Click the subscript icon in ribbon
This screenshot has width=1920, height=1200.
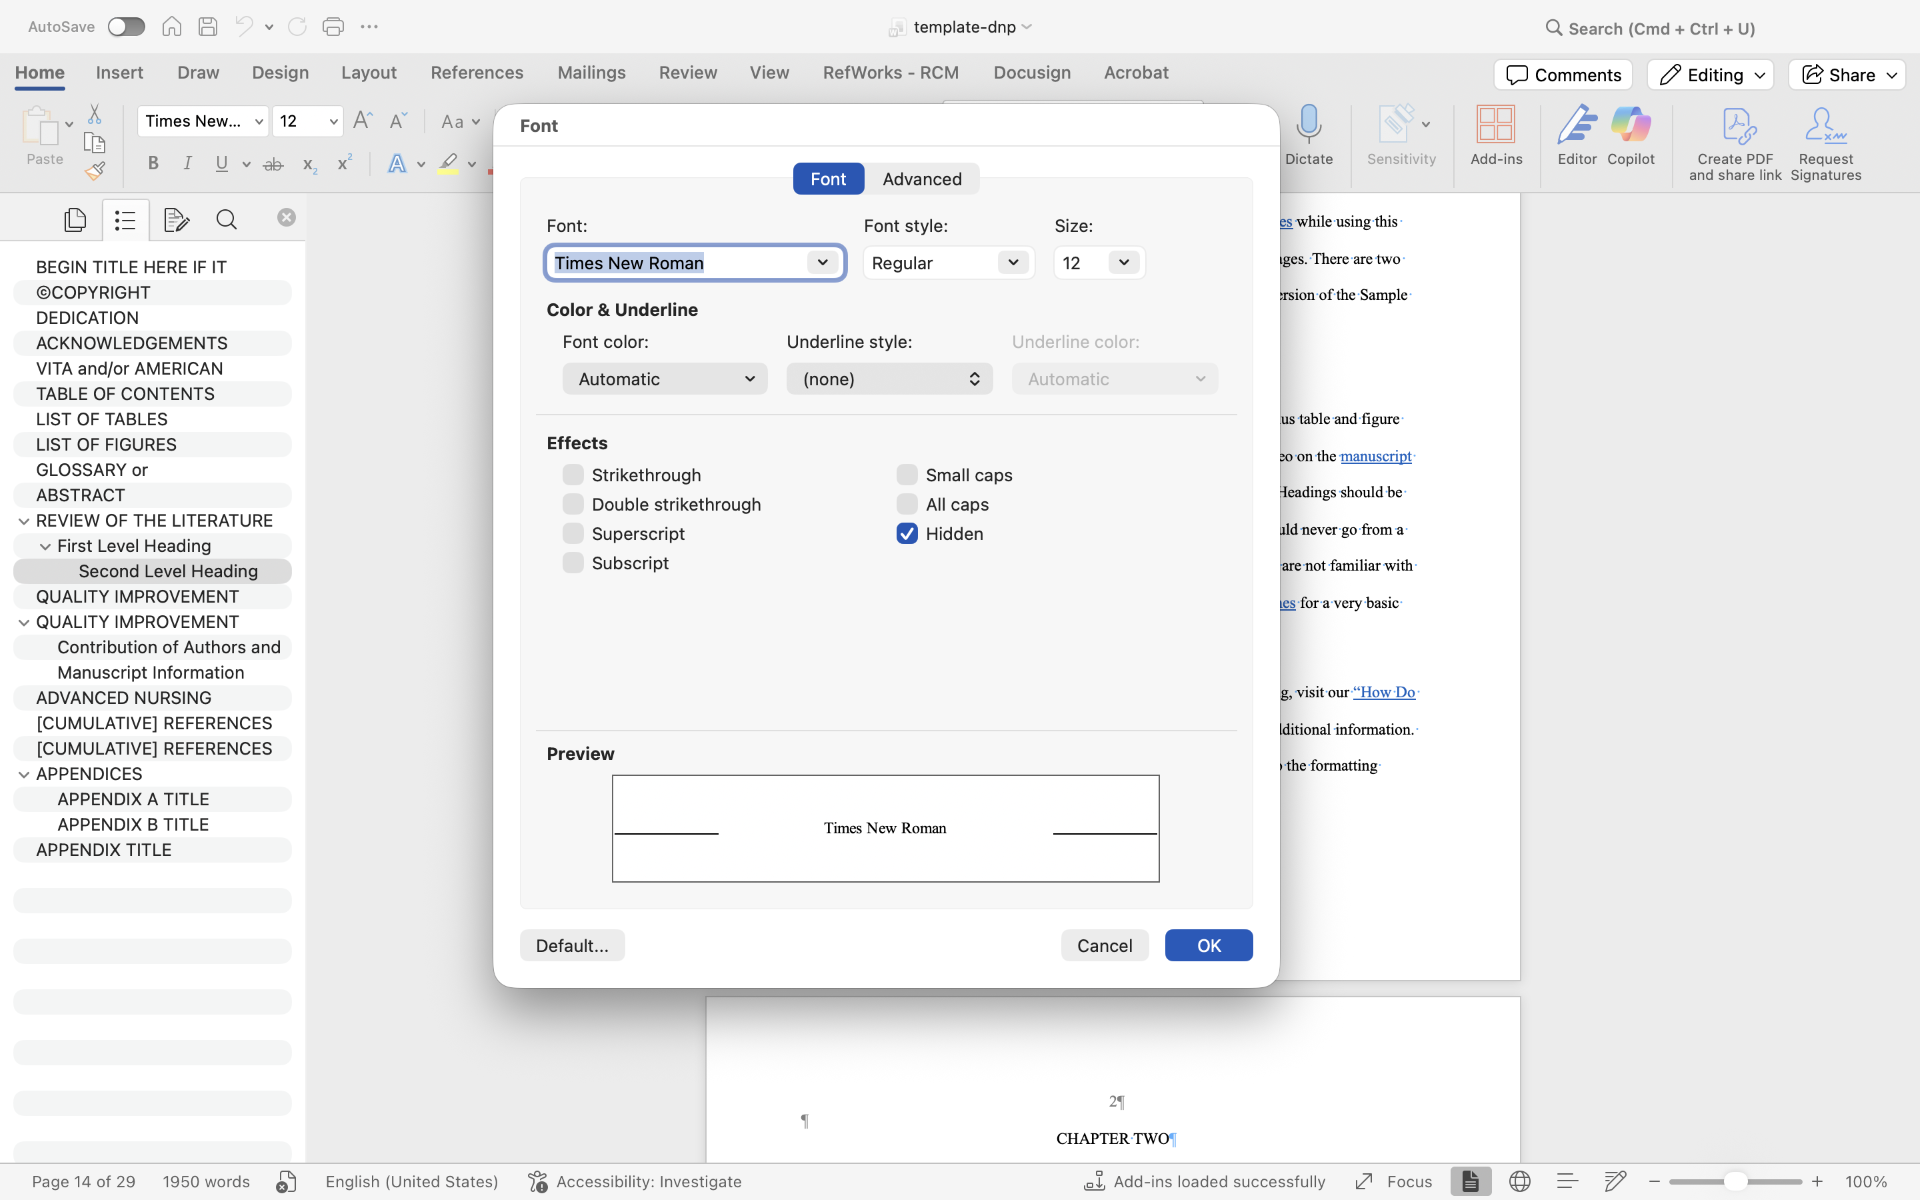(309, 165)
